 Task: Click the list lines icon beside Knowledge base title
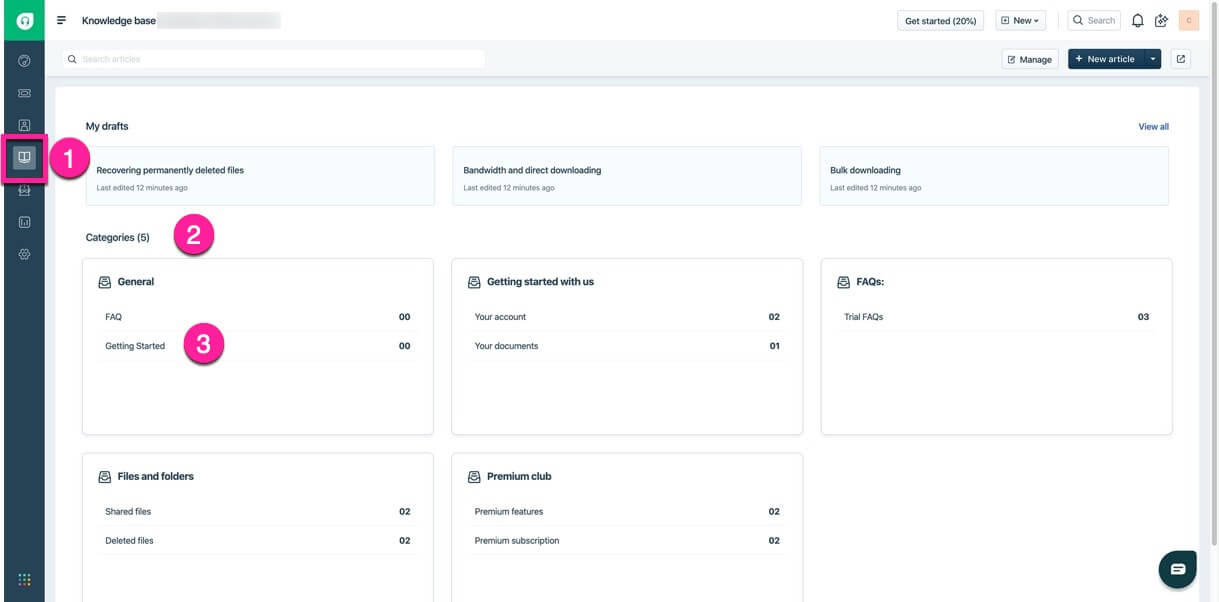click(x=61, y=19)
